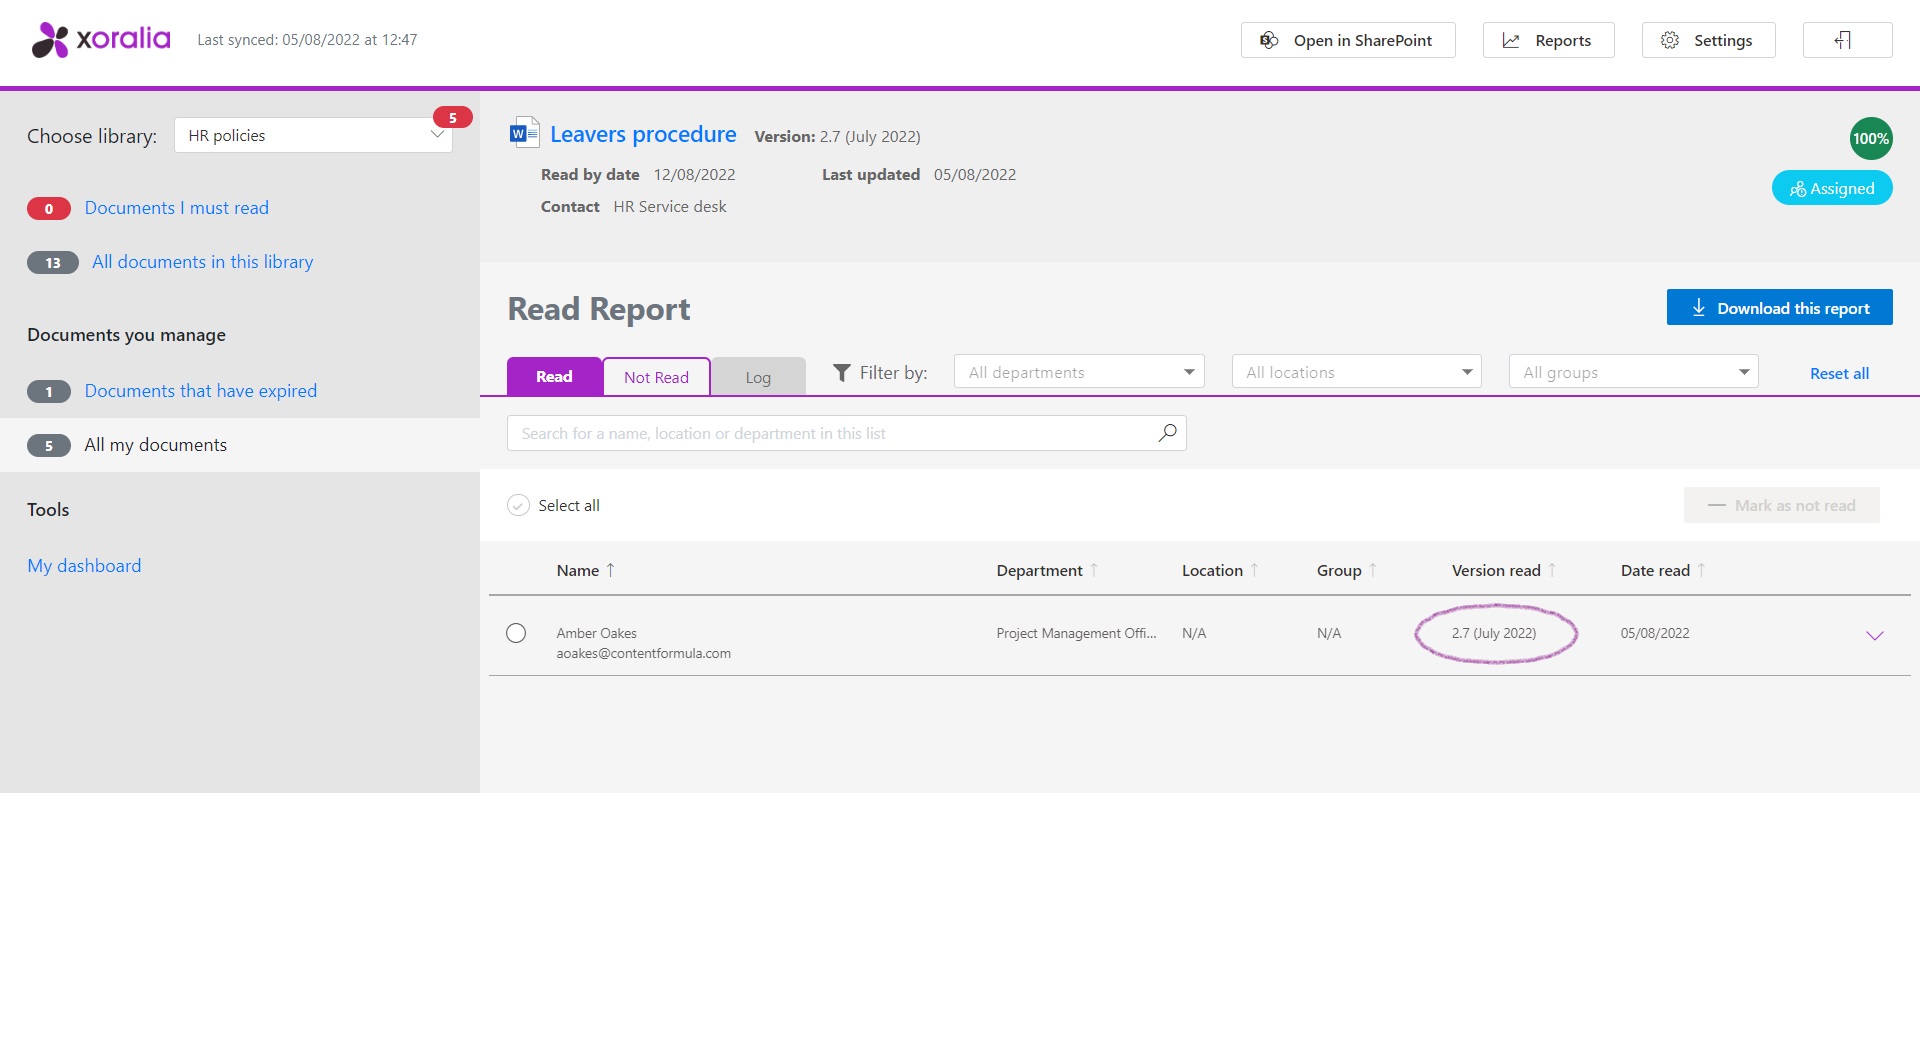Open the Choose library dropdown
The height and width of the screenshot is (1059, 1920).
click(313, 135)
